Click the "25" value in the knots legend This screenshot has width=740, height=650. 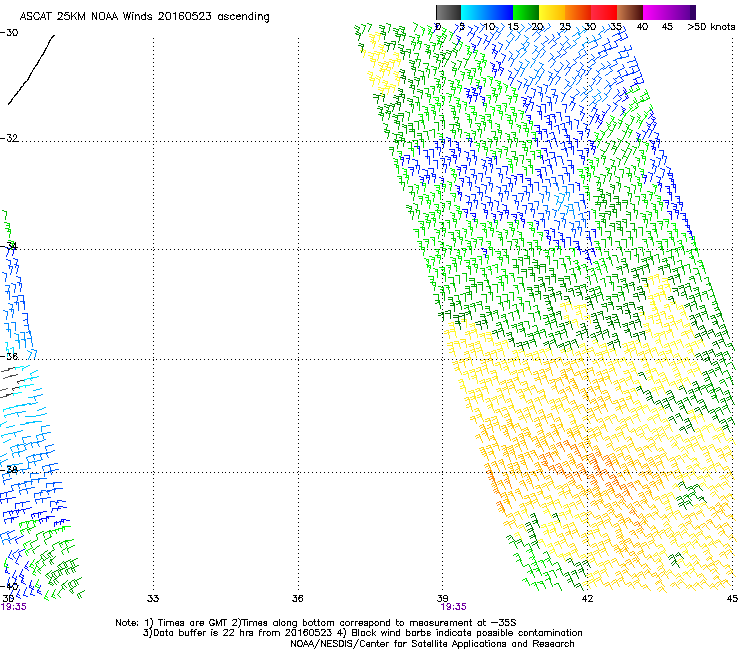click(565, 27)
